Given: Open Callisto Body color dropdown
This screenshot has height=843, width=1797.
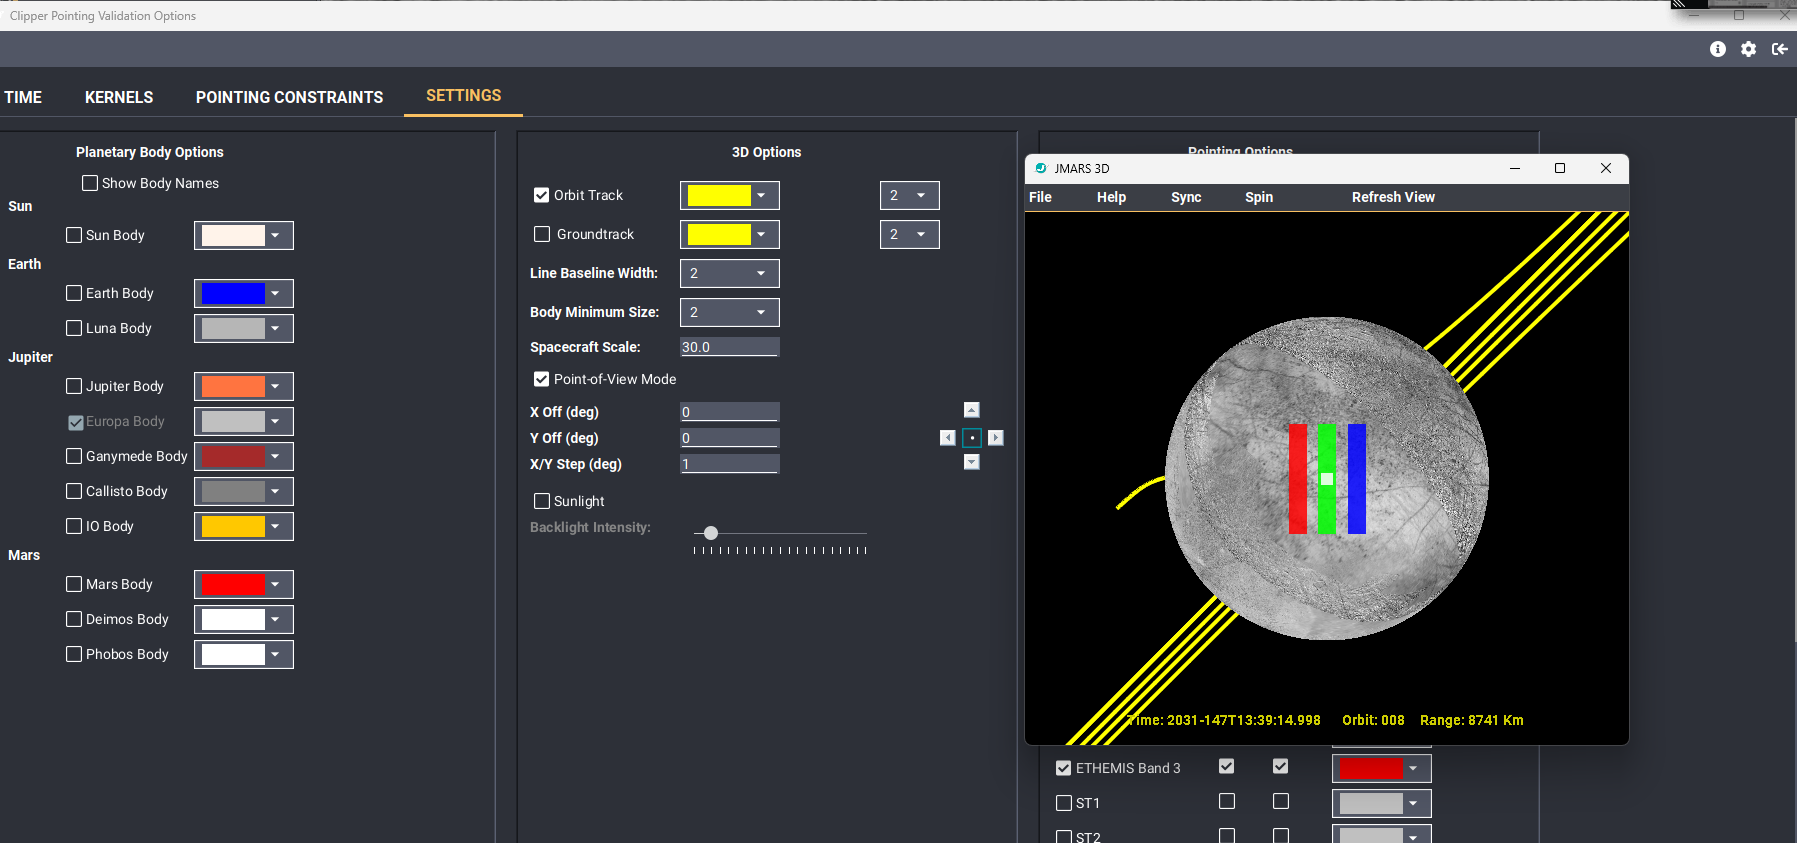Looking at the screenshot, I should (244, 491).
